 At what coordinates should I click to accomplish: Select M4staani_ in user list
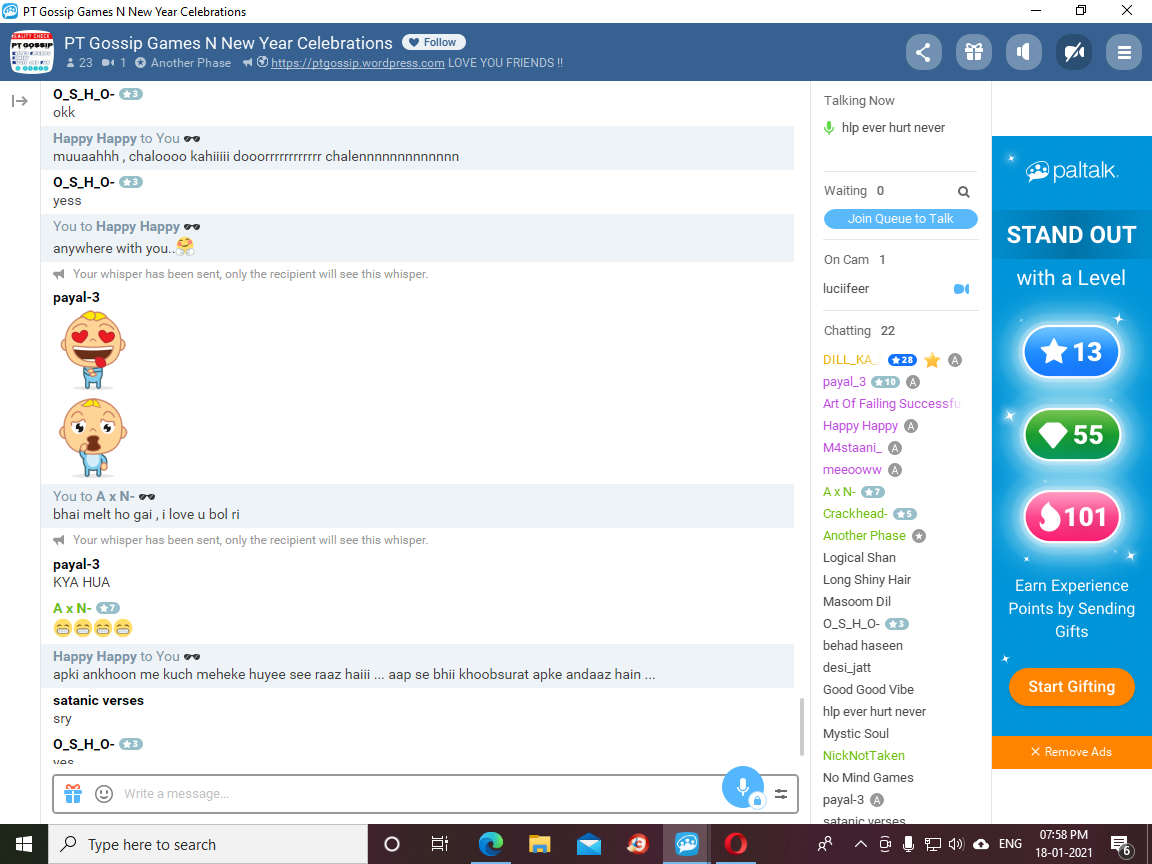pos(852,448)
